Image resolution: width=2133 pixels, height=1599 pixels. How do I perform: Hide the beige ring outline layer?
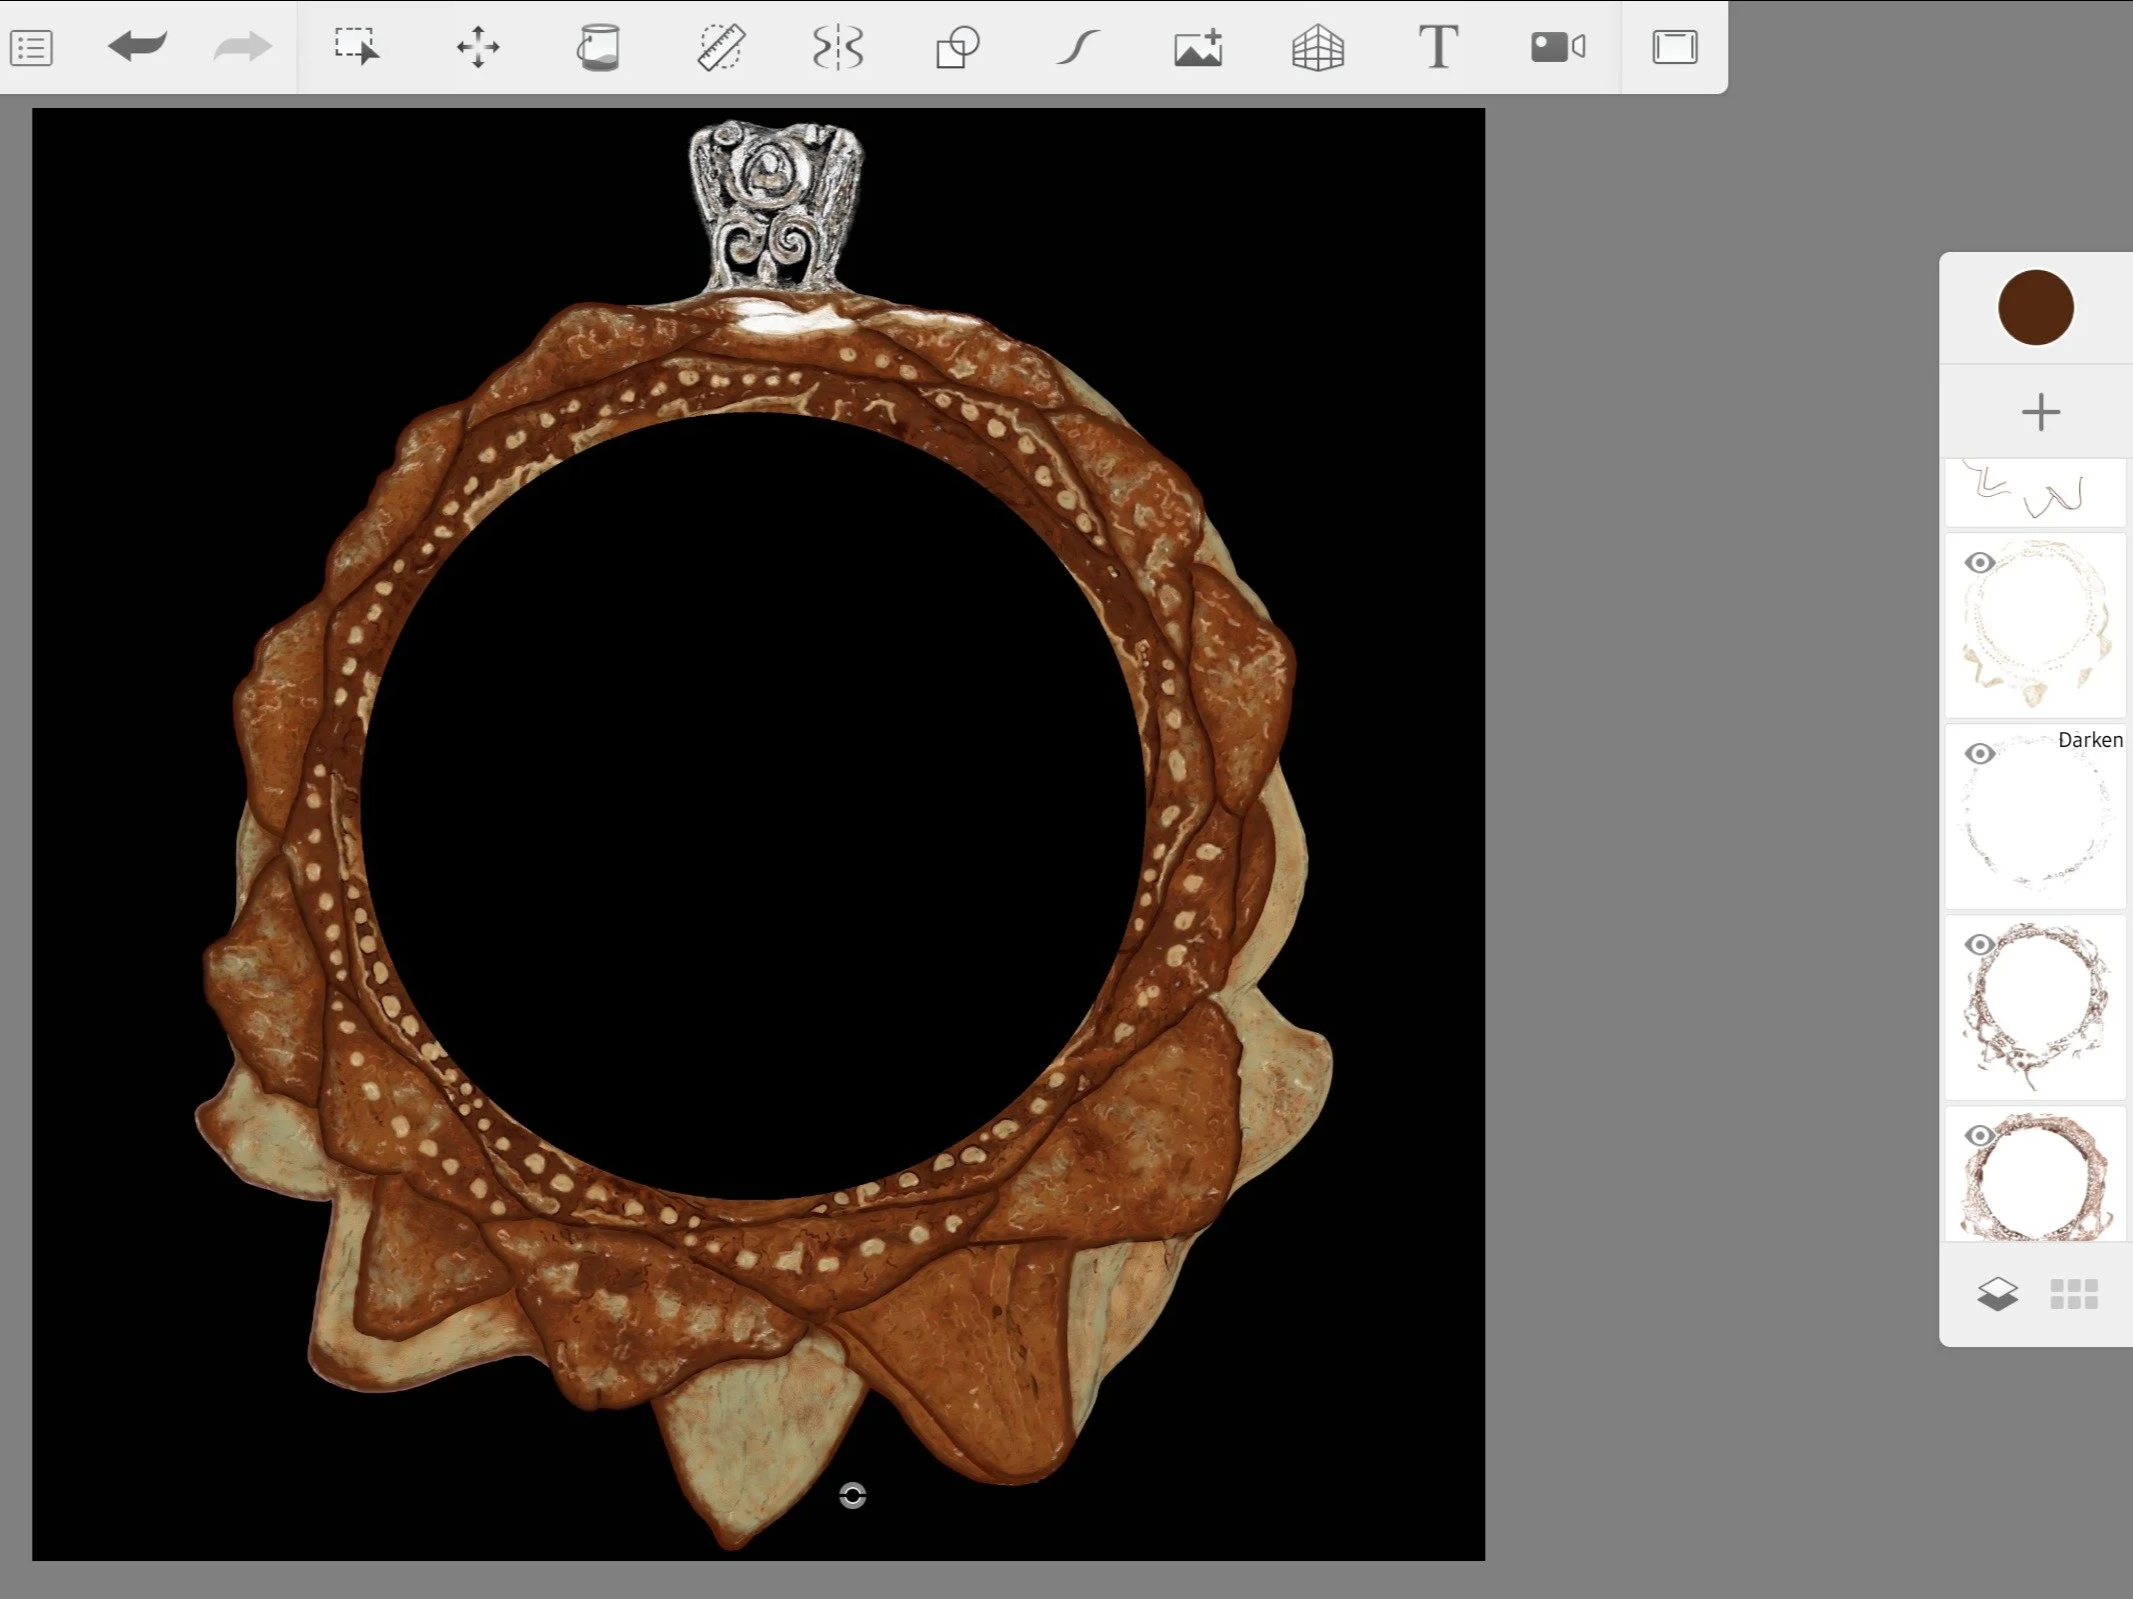[x=1979, y=563]
